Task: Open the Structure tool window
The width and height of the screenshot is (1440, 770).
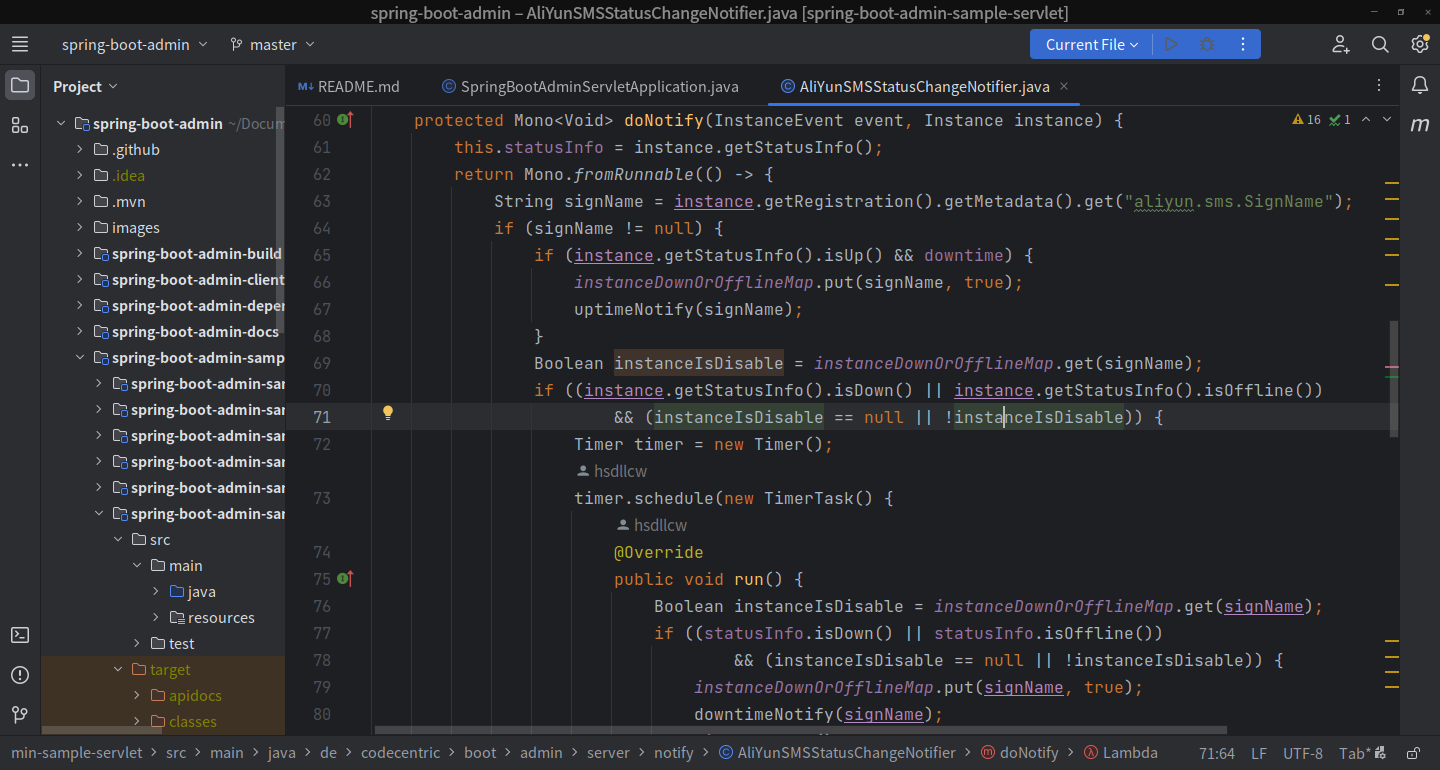Action: [x=20, y=125]
